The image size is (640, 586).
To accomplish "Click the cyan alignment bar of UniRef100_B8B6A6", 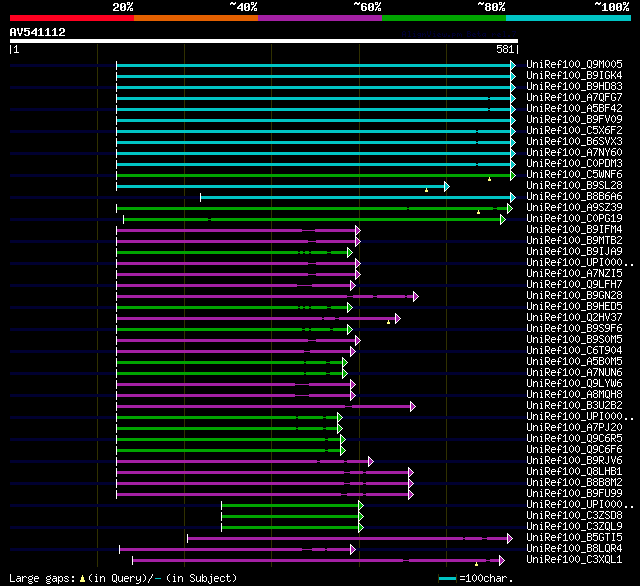I will coord(356,198).
